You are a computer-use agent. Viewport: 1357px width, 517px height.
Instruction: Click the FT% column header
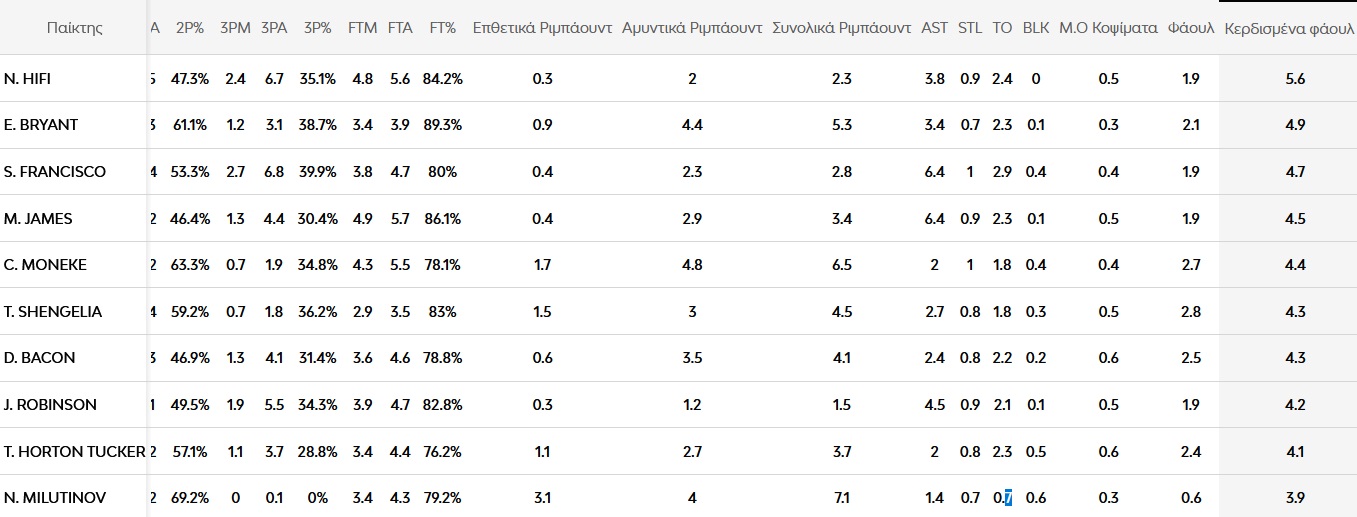(442, 27)
